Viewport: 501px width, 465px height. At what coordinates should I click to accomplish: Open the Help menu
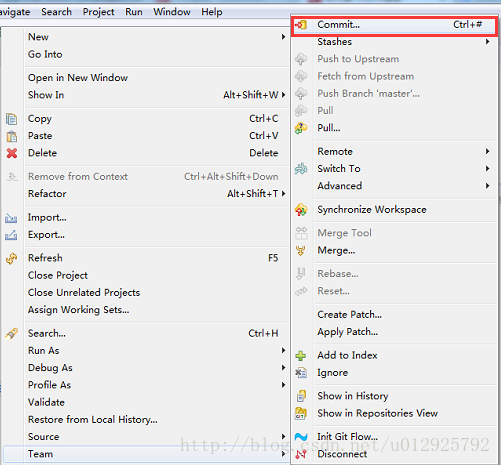(x=212, y=12)
